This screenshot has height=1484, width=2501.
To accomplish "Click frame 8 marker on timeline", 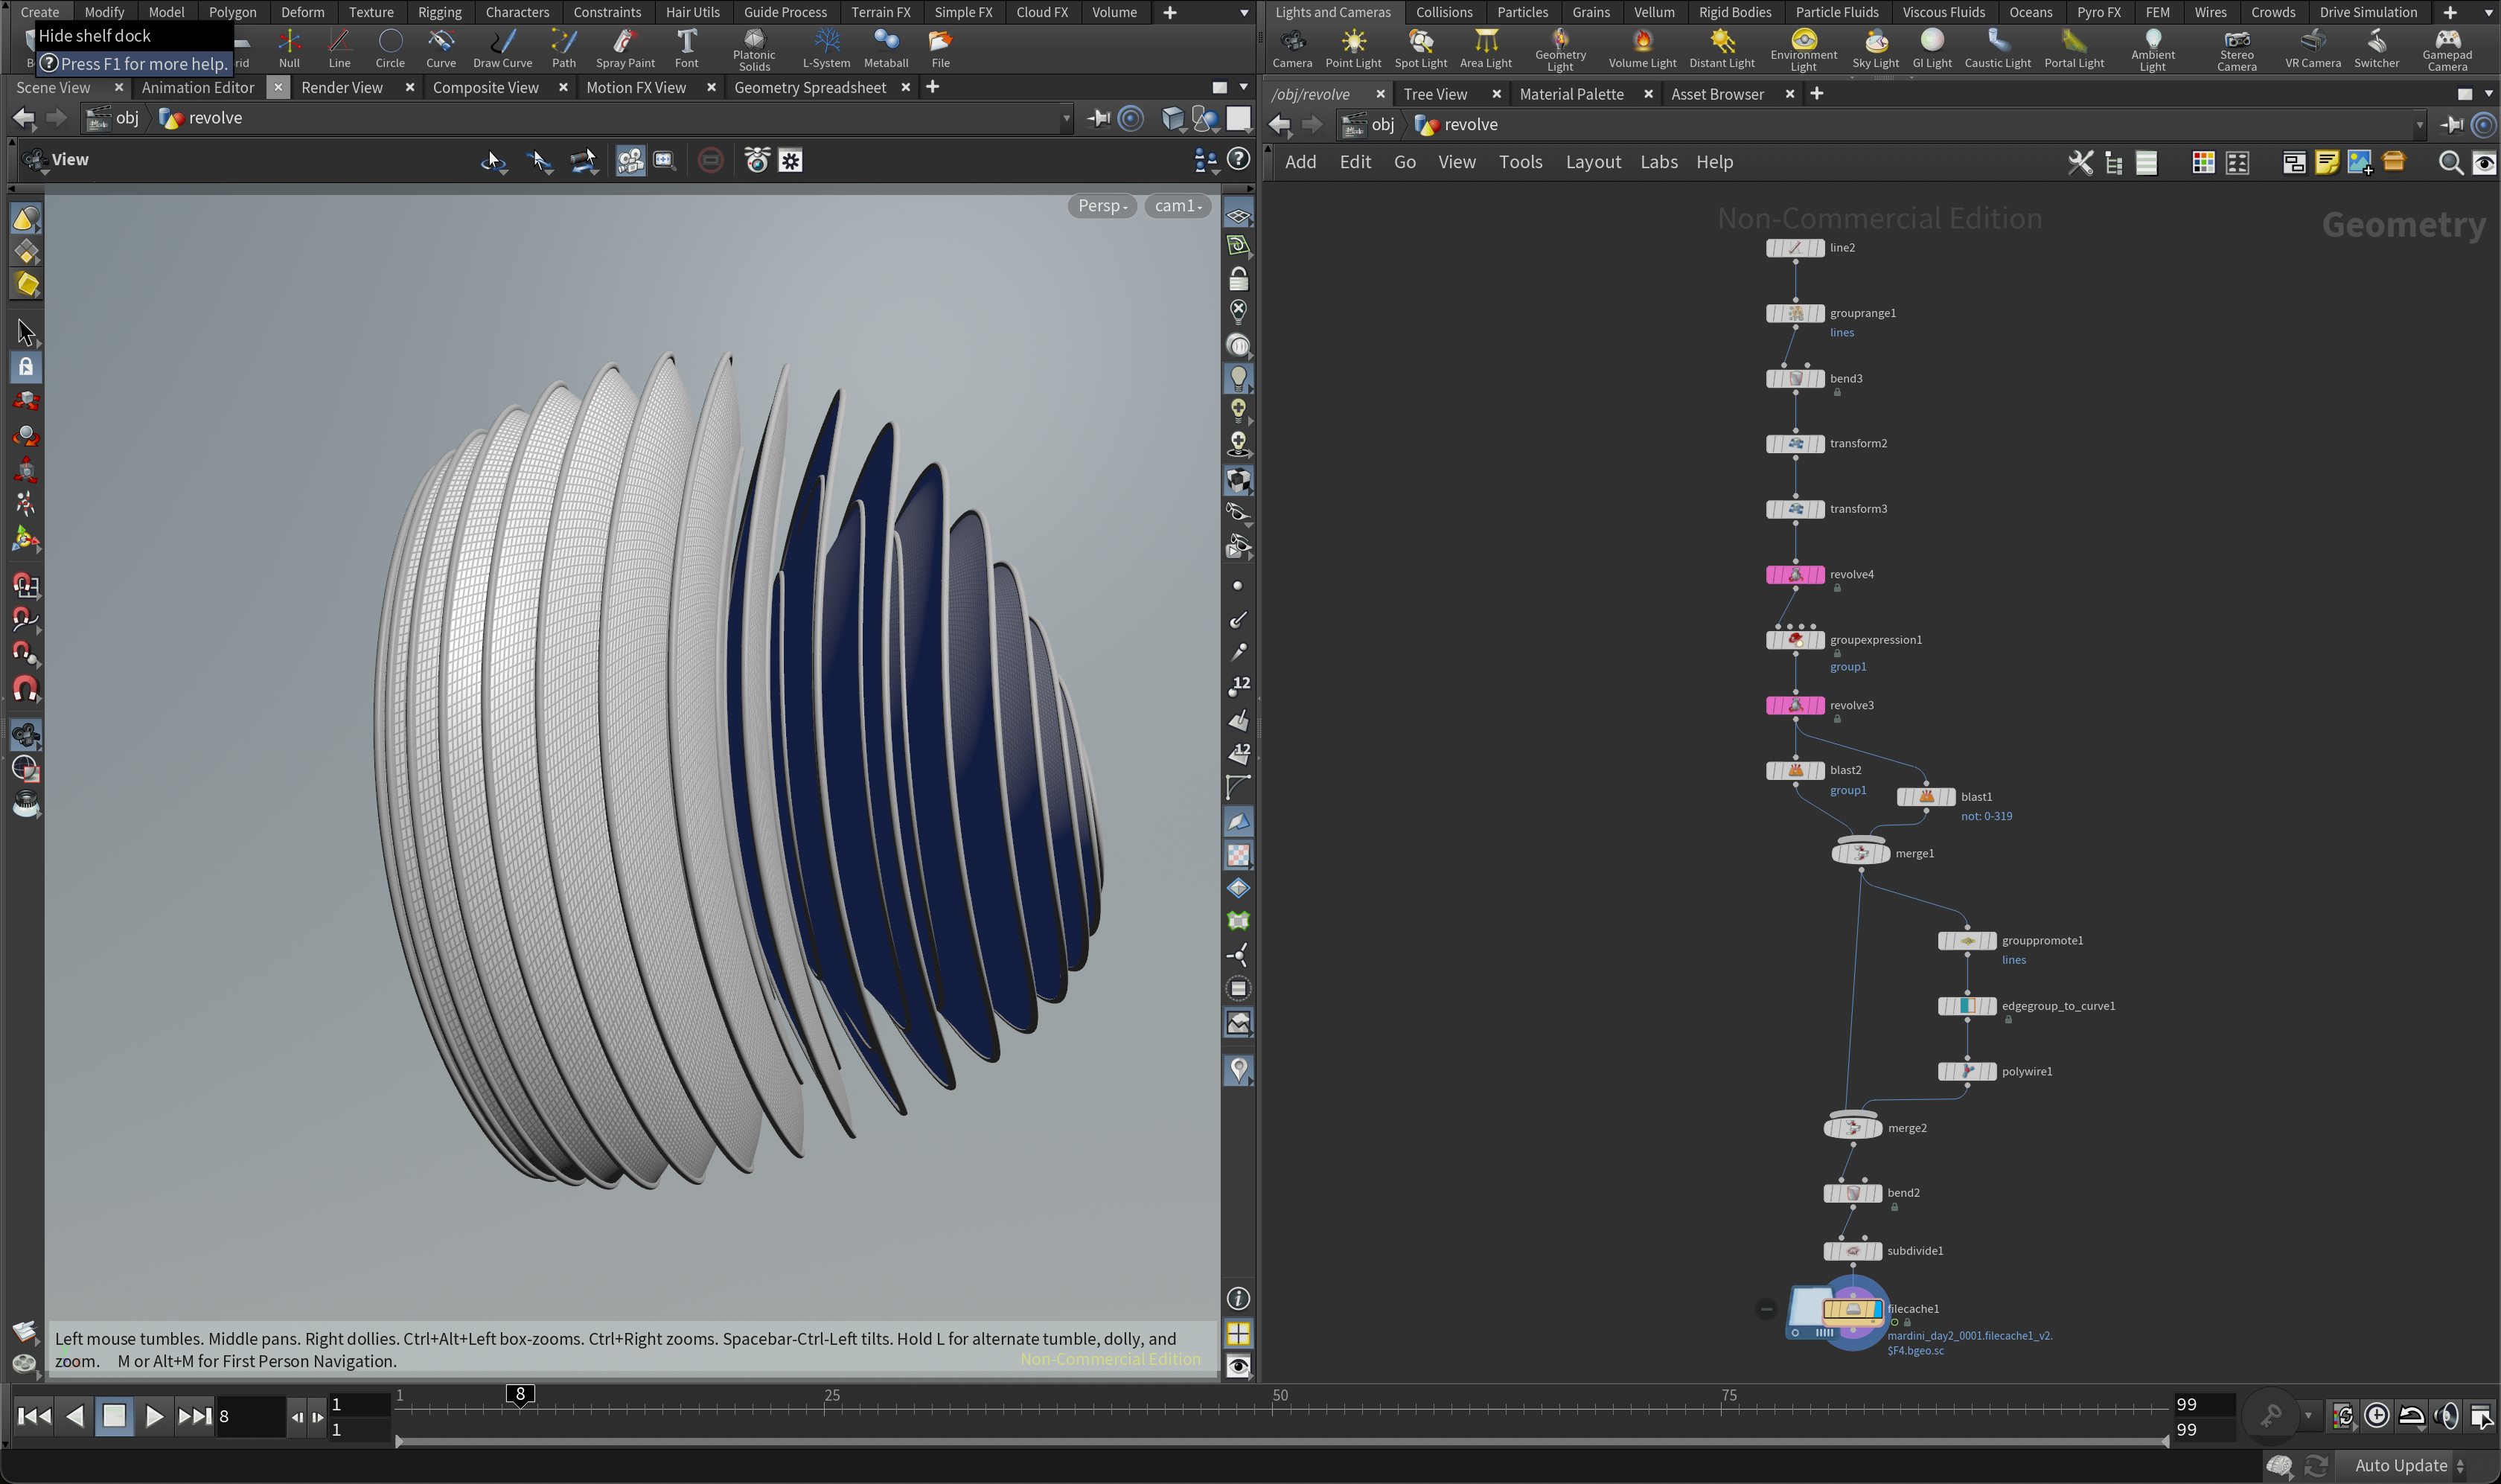I will [520, 1394].
